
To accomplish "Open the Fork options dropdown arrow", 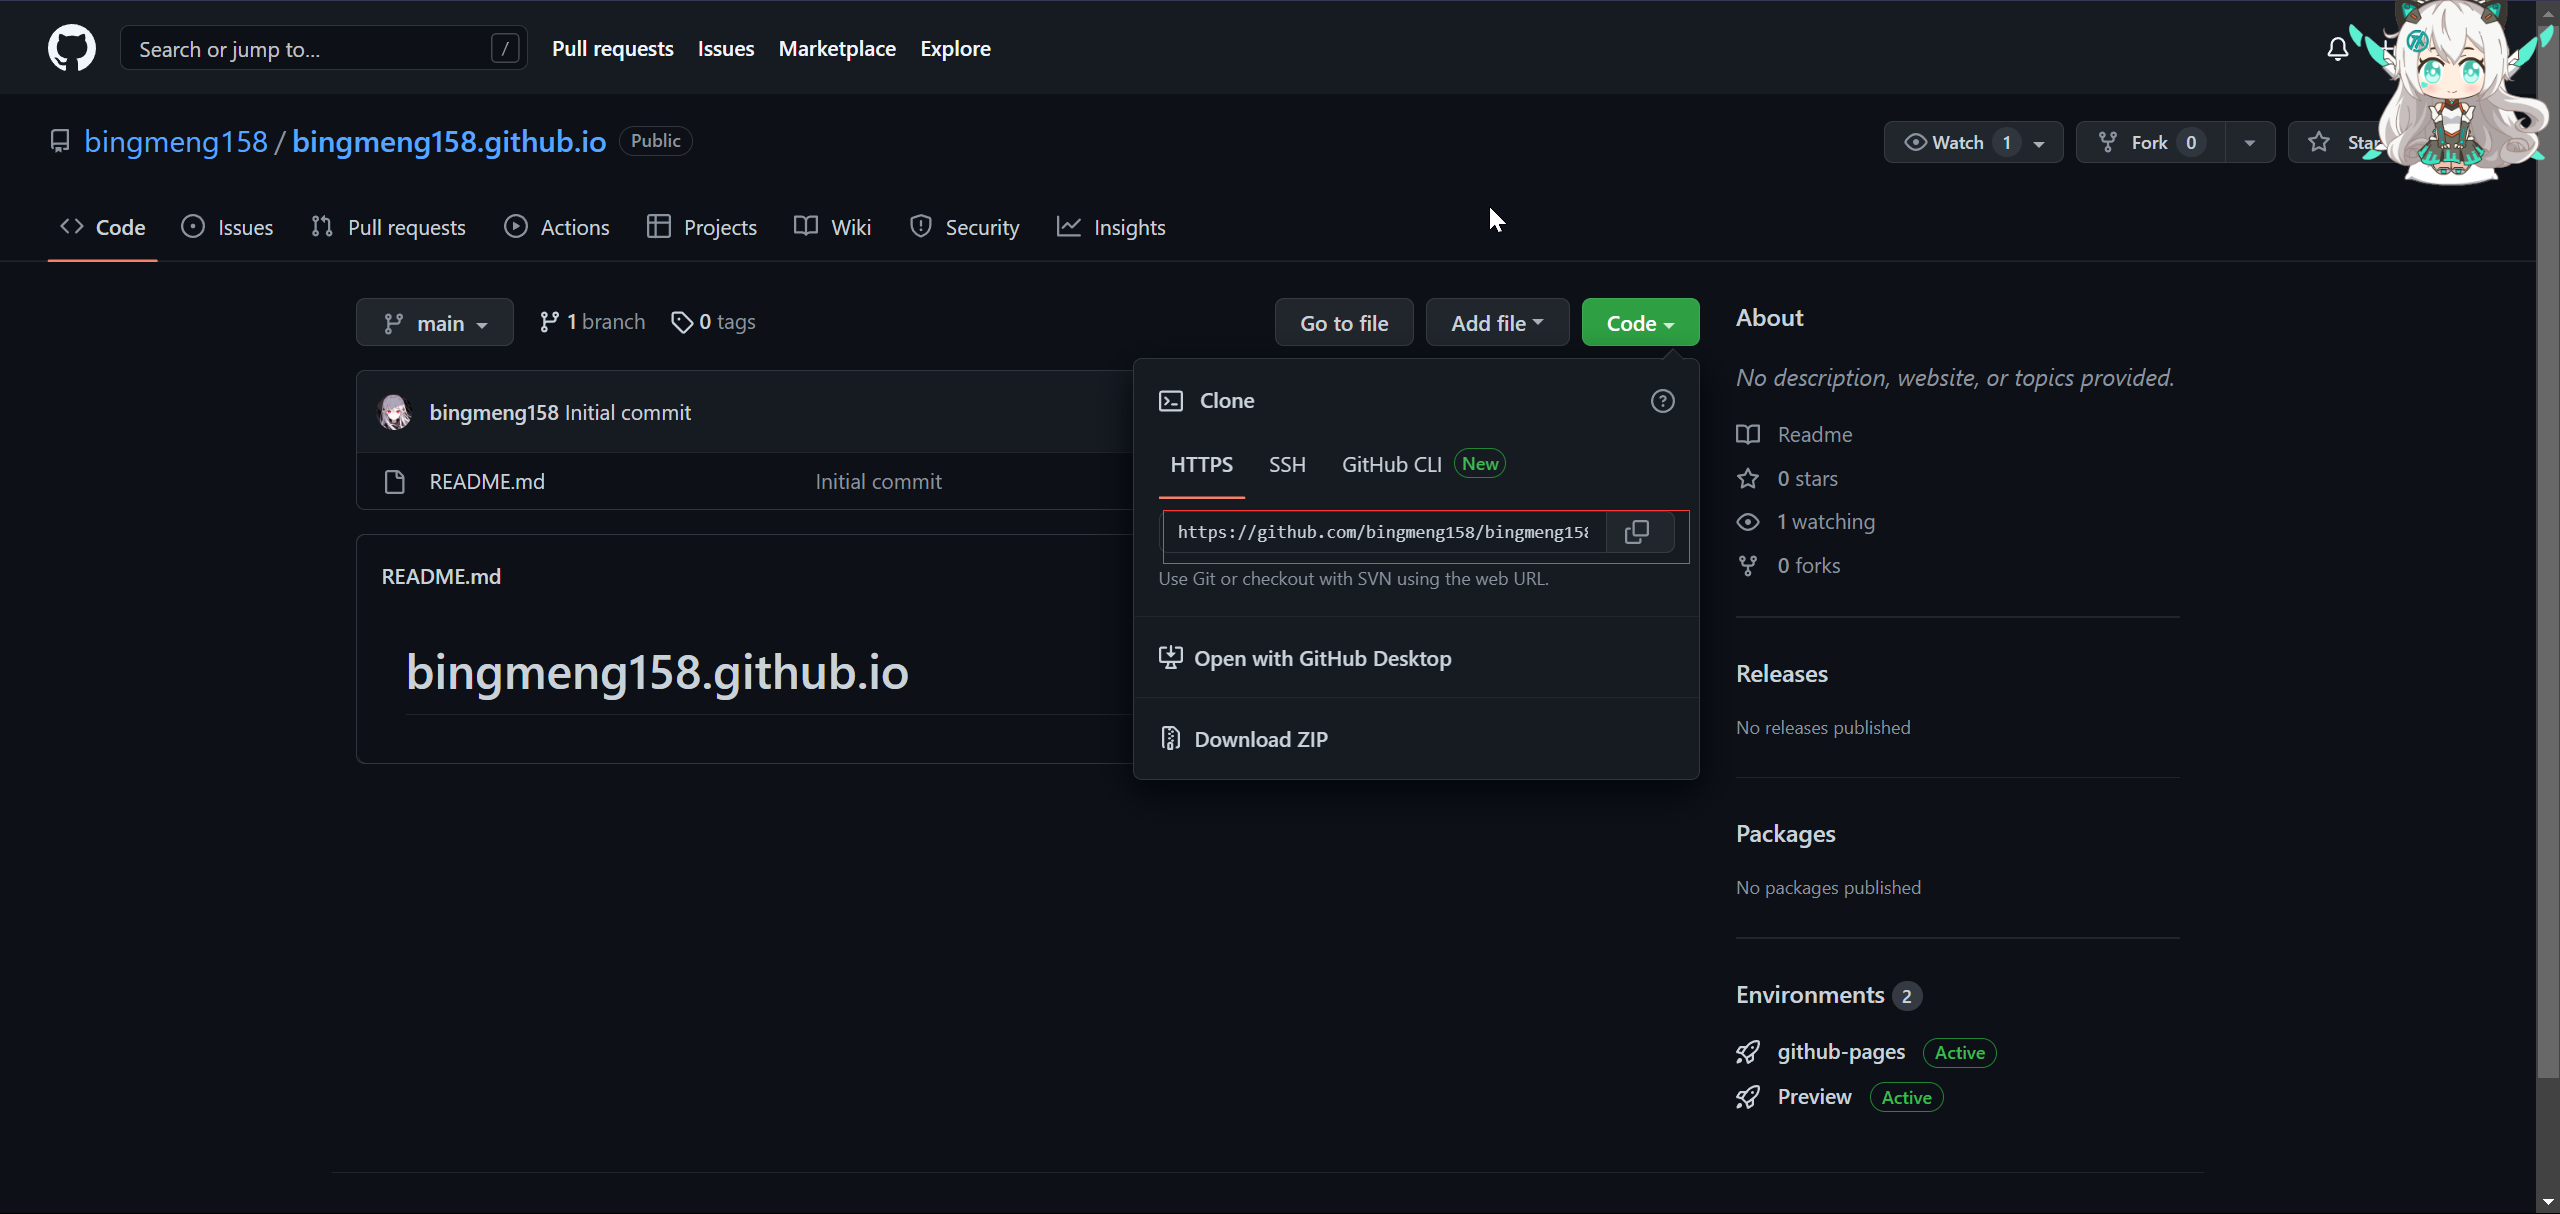I will [2250, 142].
